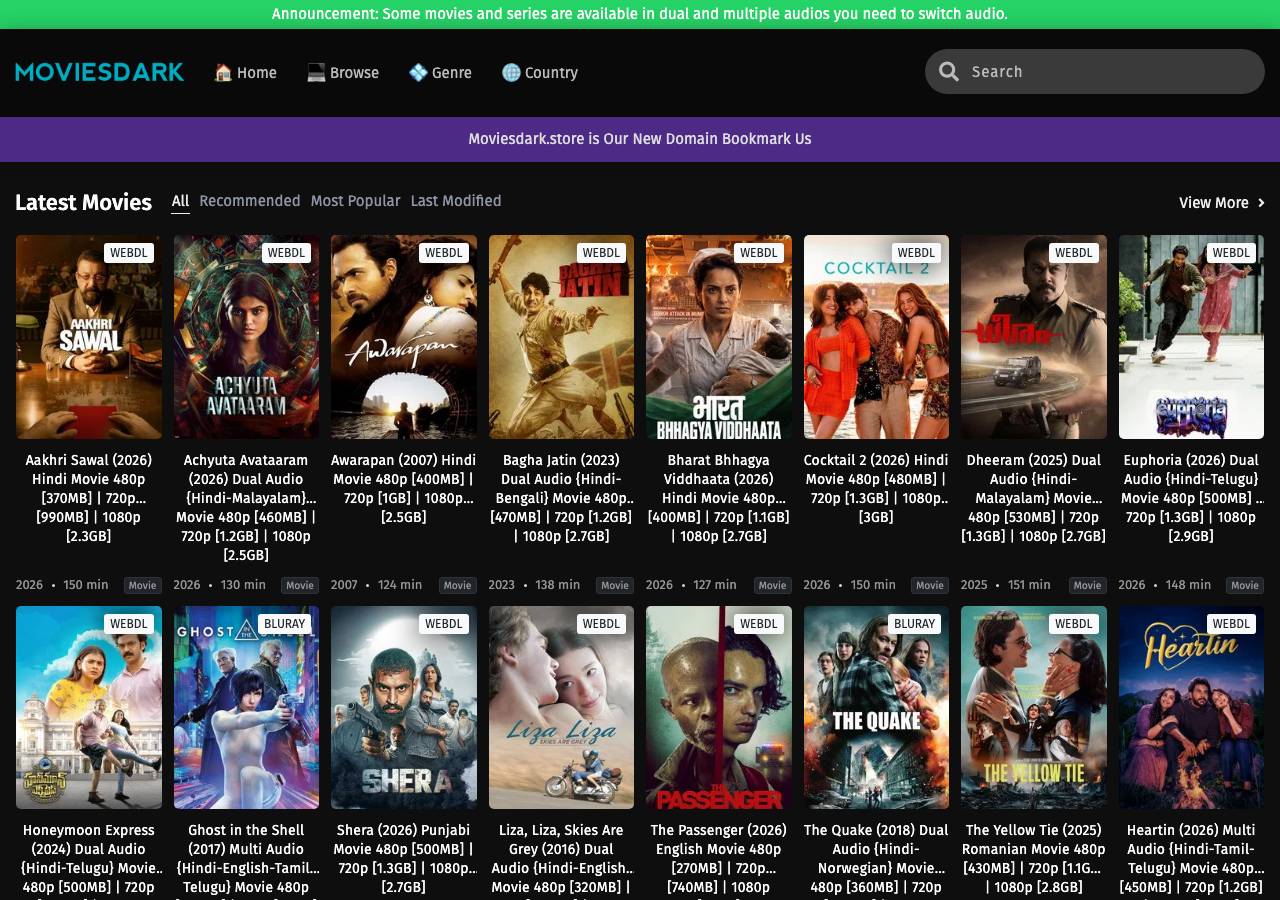This screenshot has height=900, width=1280.
Task: Click The Yellow Tie (2025) title link
Action: 1034,858
